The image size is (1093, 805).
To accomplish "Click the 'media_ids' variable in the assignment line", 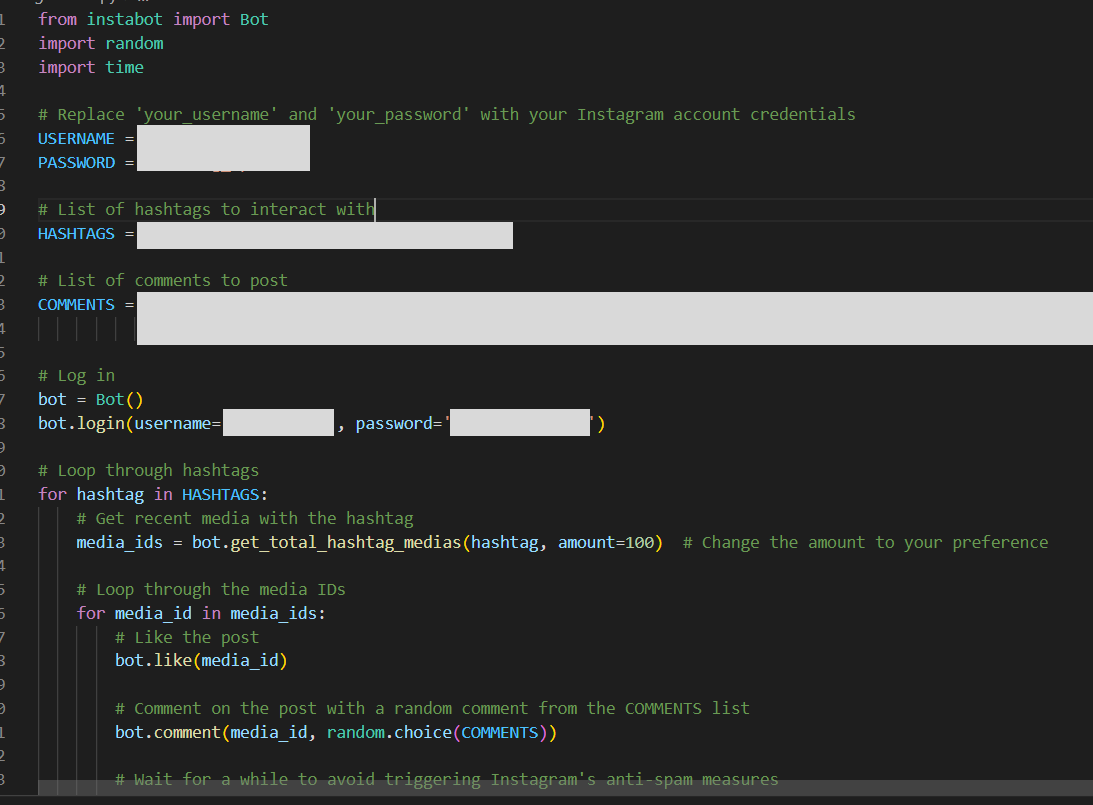I will coord(119,542).
